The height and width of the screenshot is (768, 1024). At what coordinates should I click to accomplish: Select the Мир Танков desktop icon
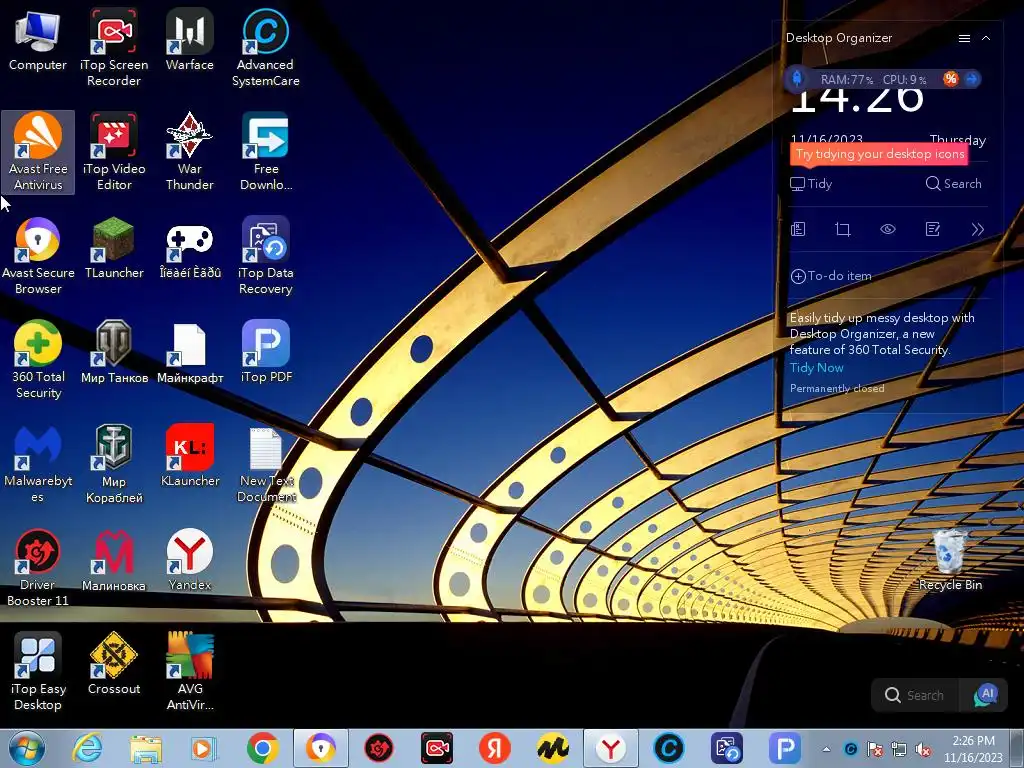(x=114, y=353)
